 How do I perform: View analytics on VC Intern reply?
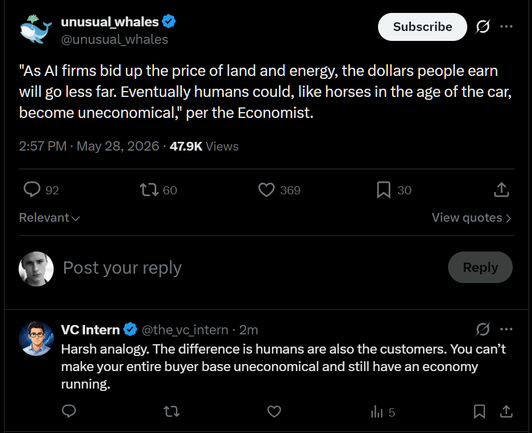(x=383, y=412)
